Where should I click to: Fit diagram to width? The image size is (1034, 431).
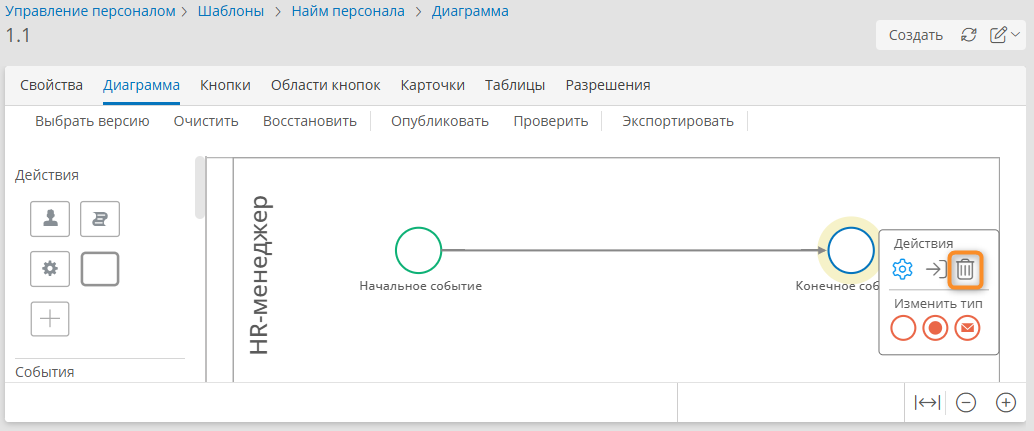[x=927, y=402]
